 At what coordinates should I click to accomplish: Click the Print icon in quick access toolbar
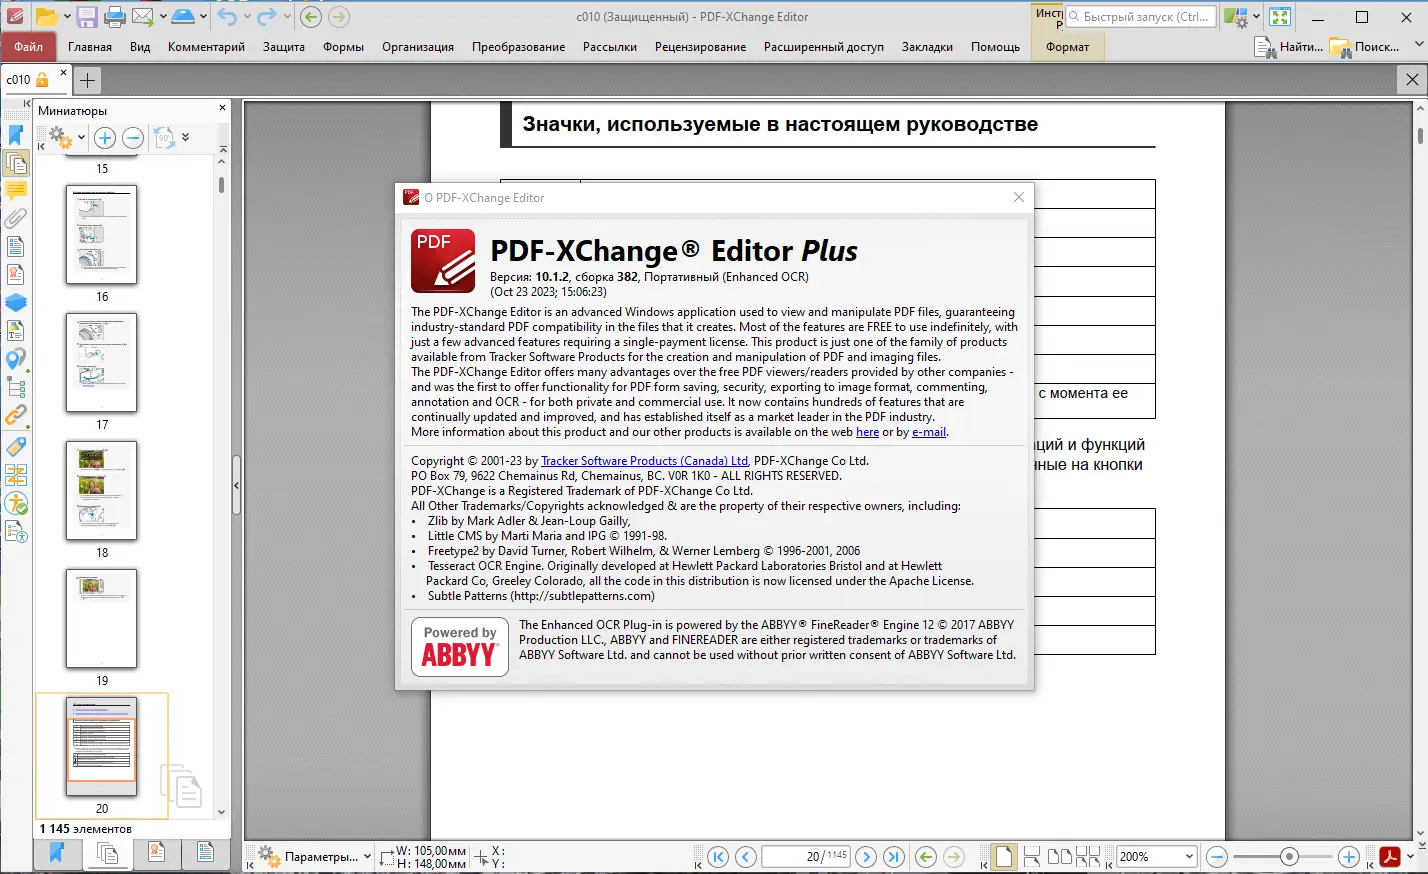[117, 16]
